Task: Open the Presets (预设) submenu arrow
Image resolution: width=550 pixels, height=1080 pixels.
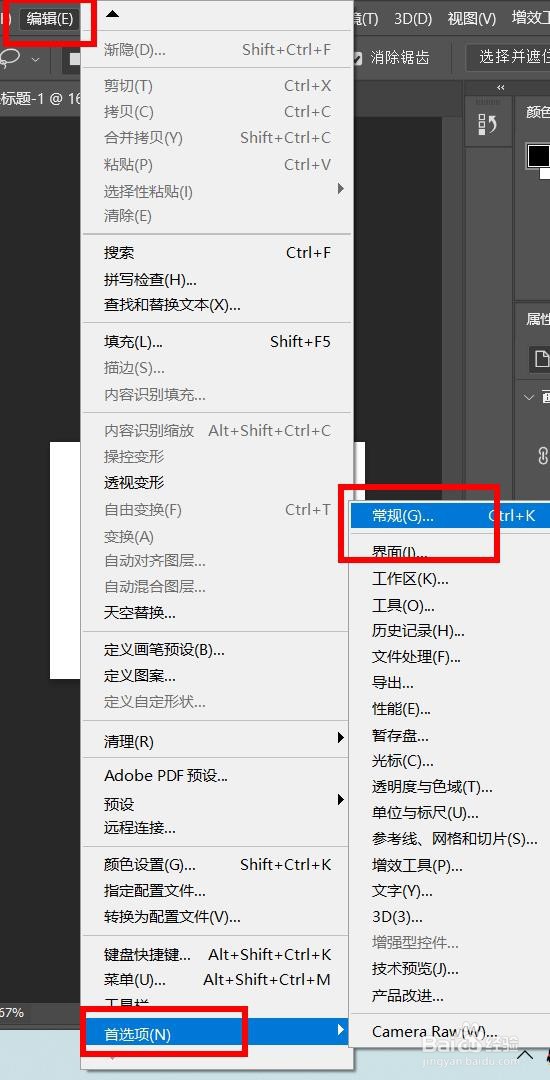Action: click(340, 800)
